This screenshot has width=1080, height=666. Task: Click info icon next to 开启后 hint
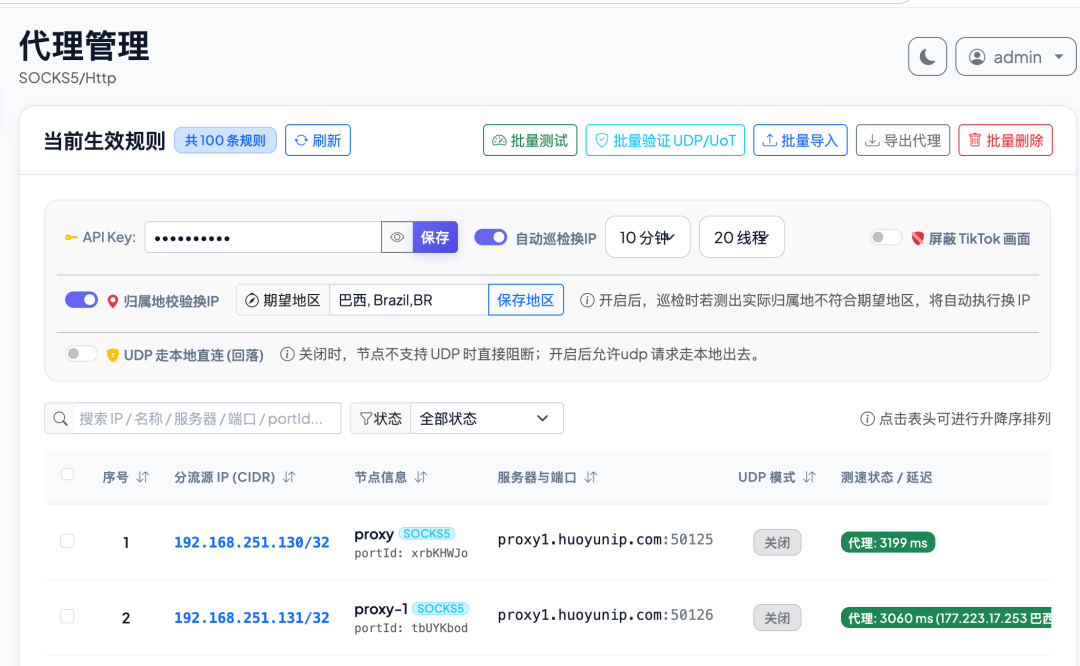point(587,300)
